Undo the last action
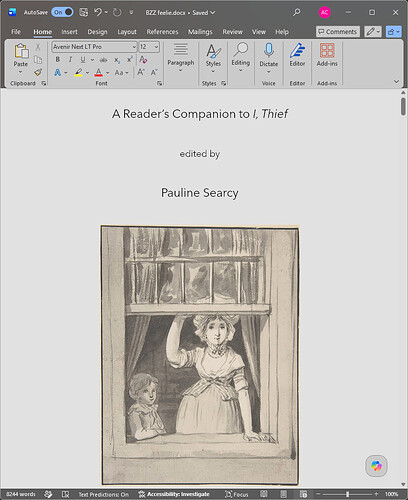Viewport: 408px width, 500px height. (x=98, y=12)
